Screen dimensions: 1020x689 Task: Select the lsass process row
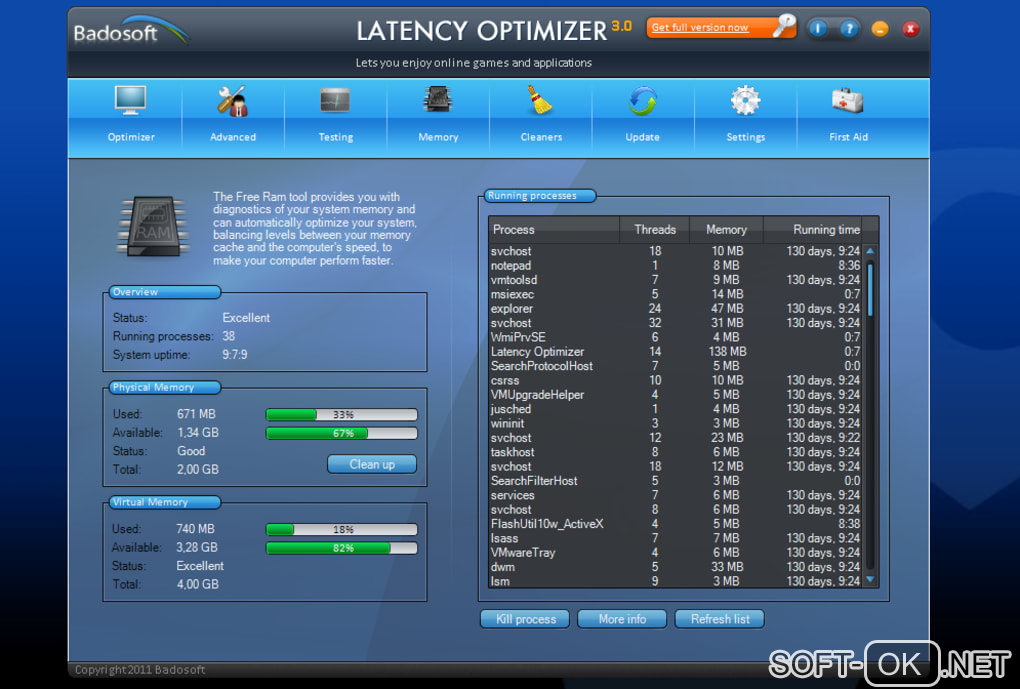pyautogui.click(x=675, y=538)
